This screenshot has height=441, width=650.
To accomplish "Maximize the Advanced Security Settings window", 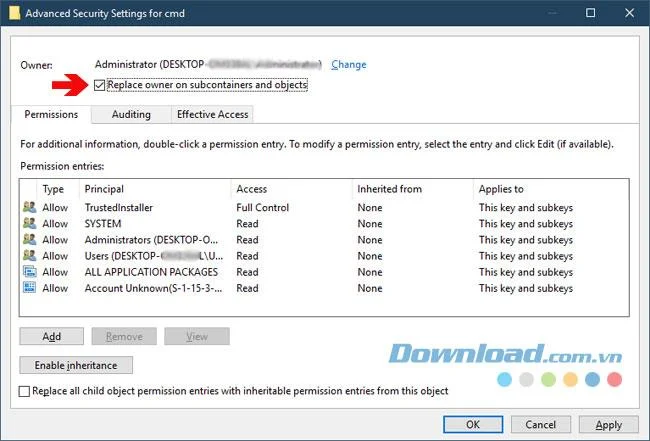I will click(x=590, y=13).
